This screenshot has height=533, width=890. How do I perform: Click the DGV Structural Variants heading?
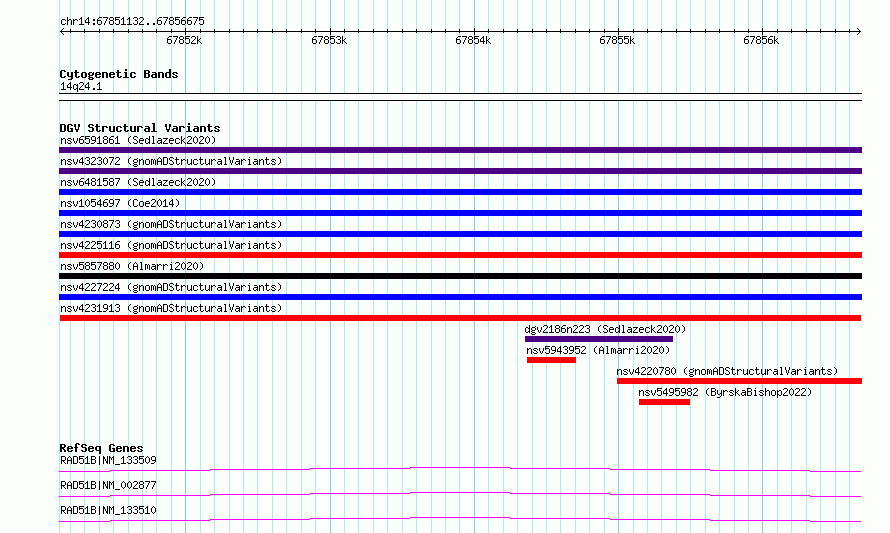(140, 128)
